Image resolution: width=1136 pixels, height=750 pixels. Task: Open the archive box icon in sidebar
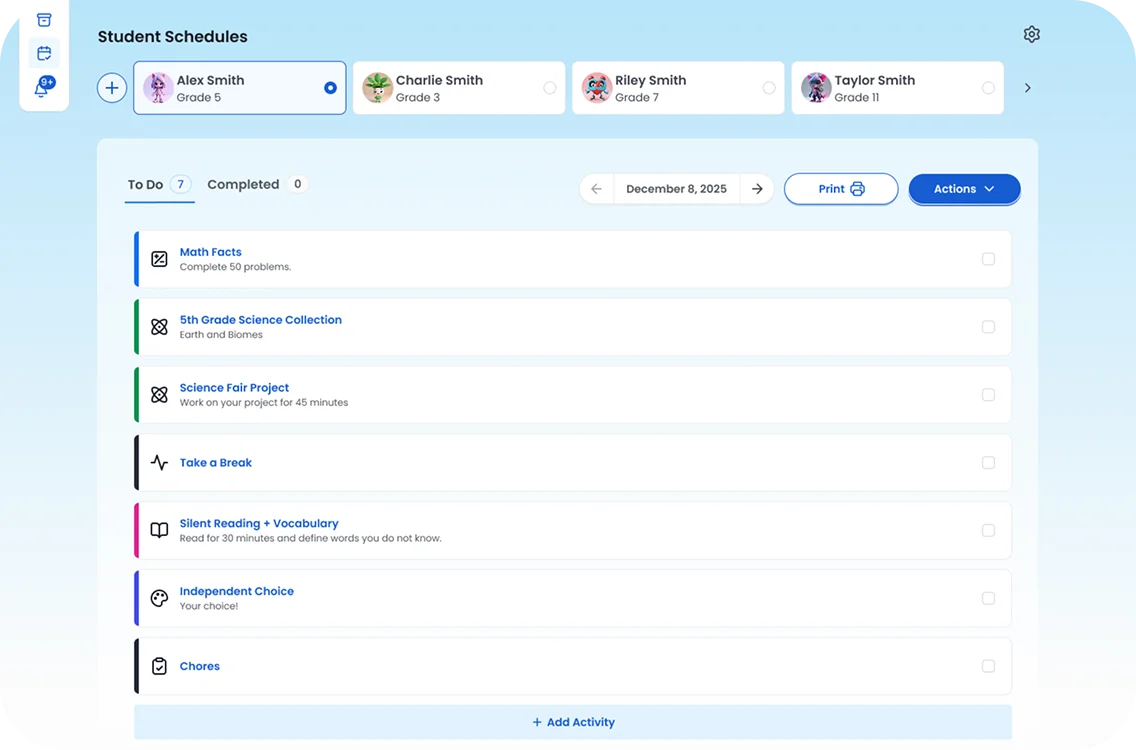tap(44, 20)
